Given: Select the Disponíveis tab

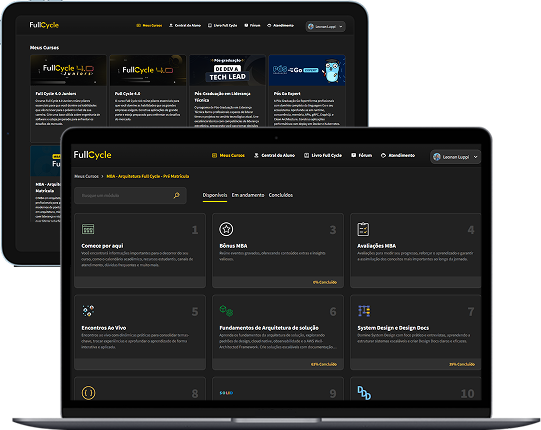Looking at the screenshot, I should point(215,195).
